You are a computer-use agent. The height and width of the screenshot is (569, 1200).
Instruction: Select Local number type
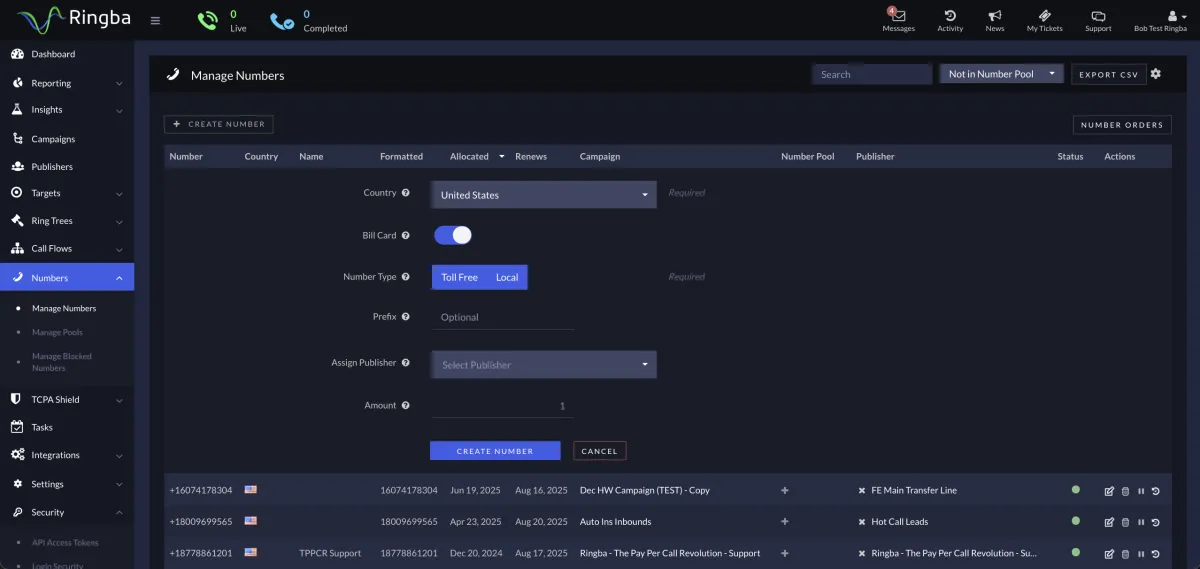(x=507, y=277)
